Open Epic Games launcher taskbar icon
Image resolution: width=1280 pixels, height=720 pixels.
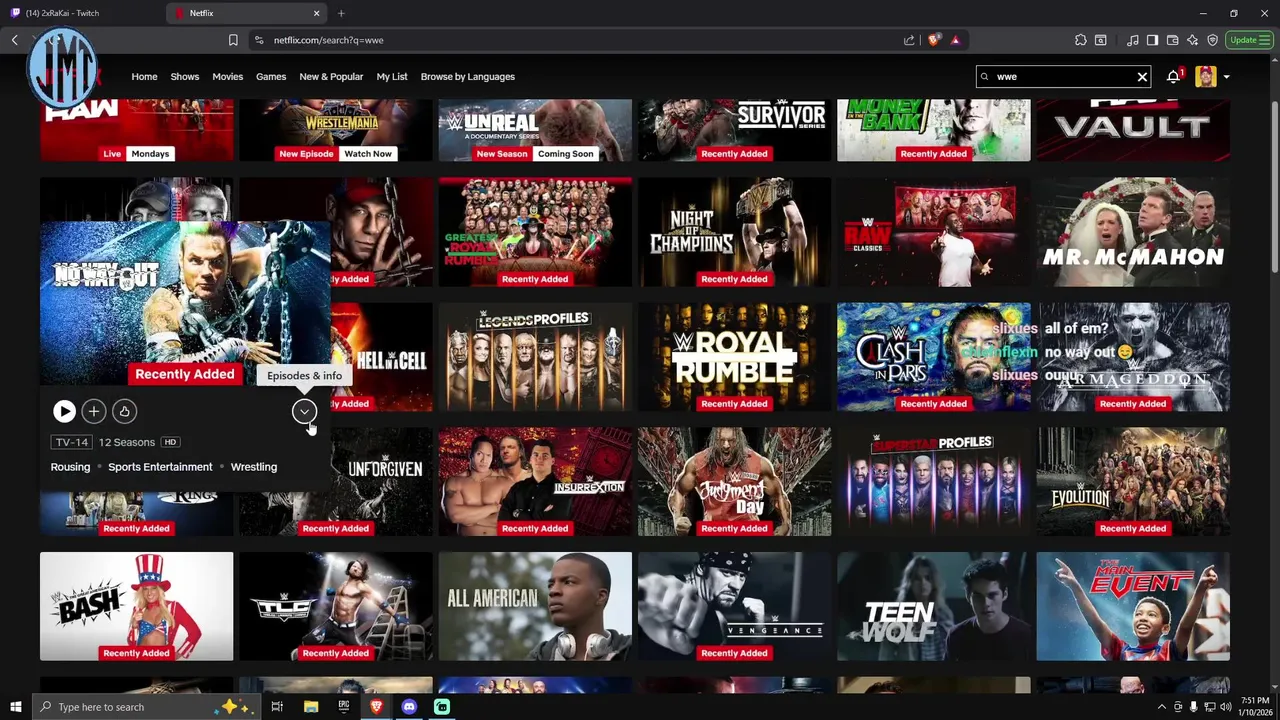click(344, 707)
